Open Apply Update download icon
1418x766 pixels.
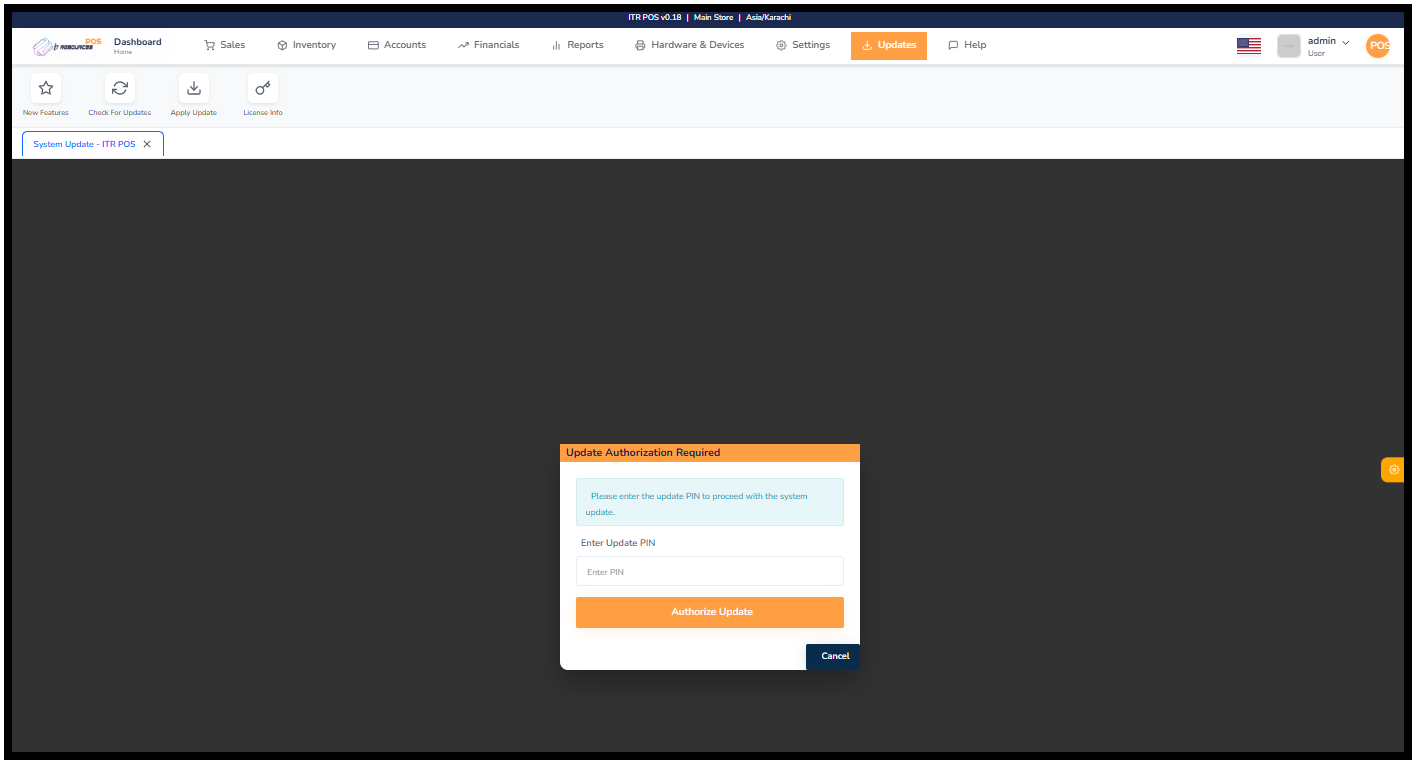click(193, 88)
